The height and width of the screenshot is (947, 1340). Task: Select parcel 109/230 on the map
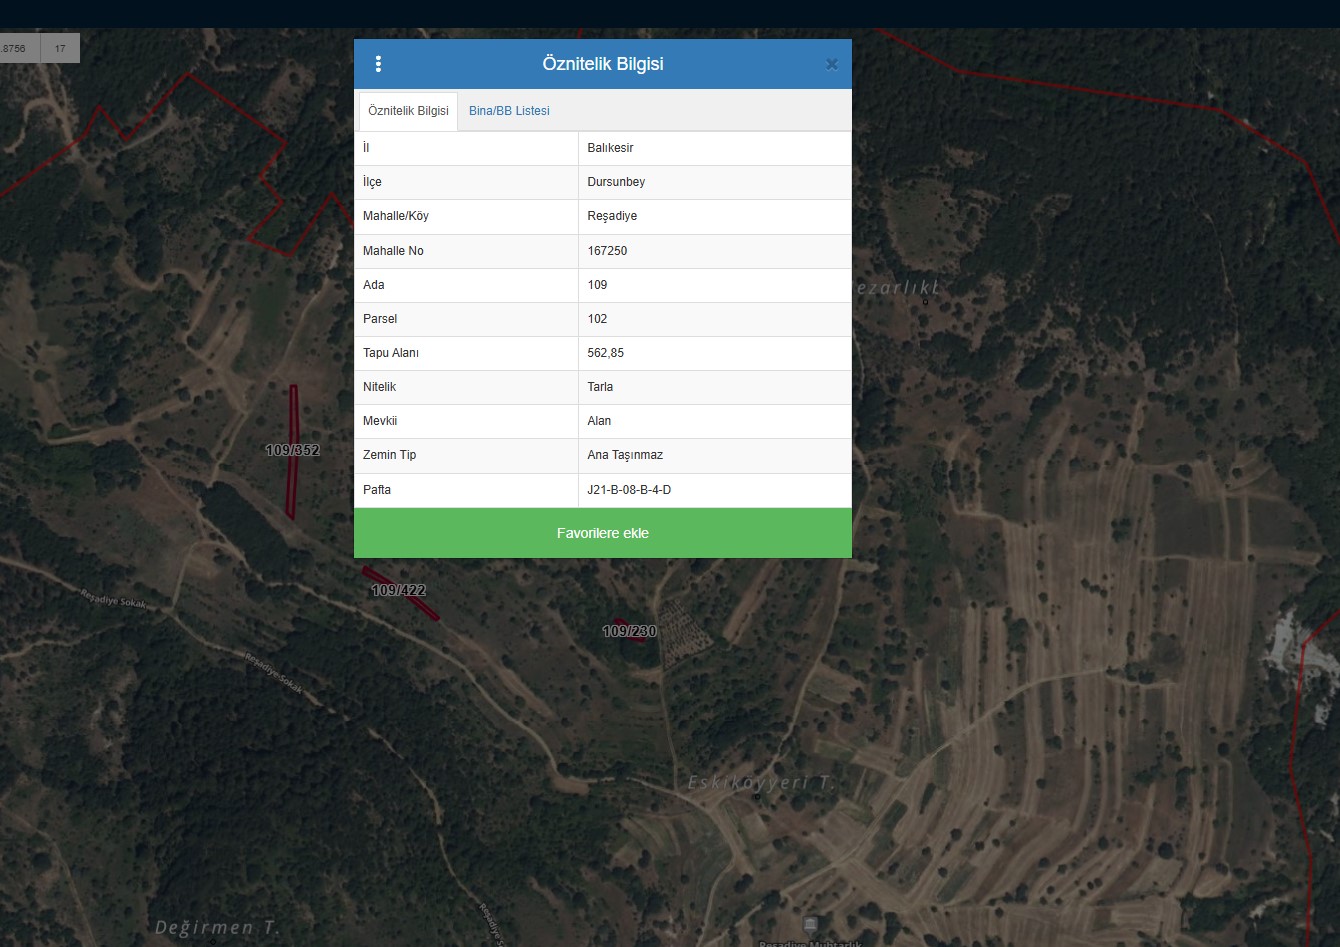click(629, 632)
